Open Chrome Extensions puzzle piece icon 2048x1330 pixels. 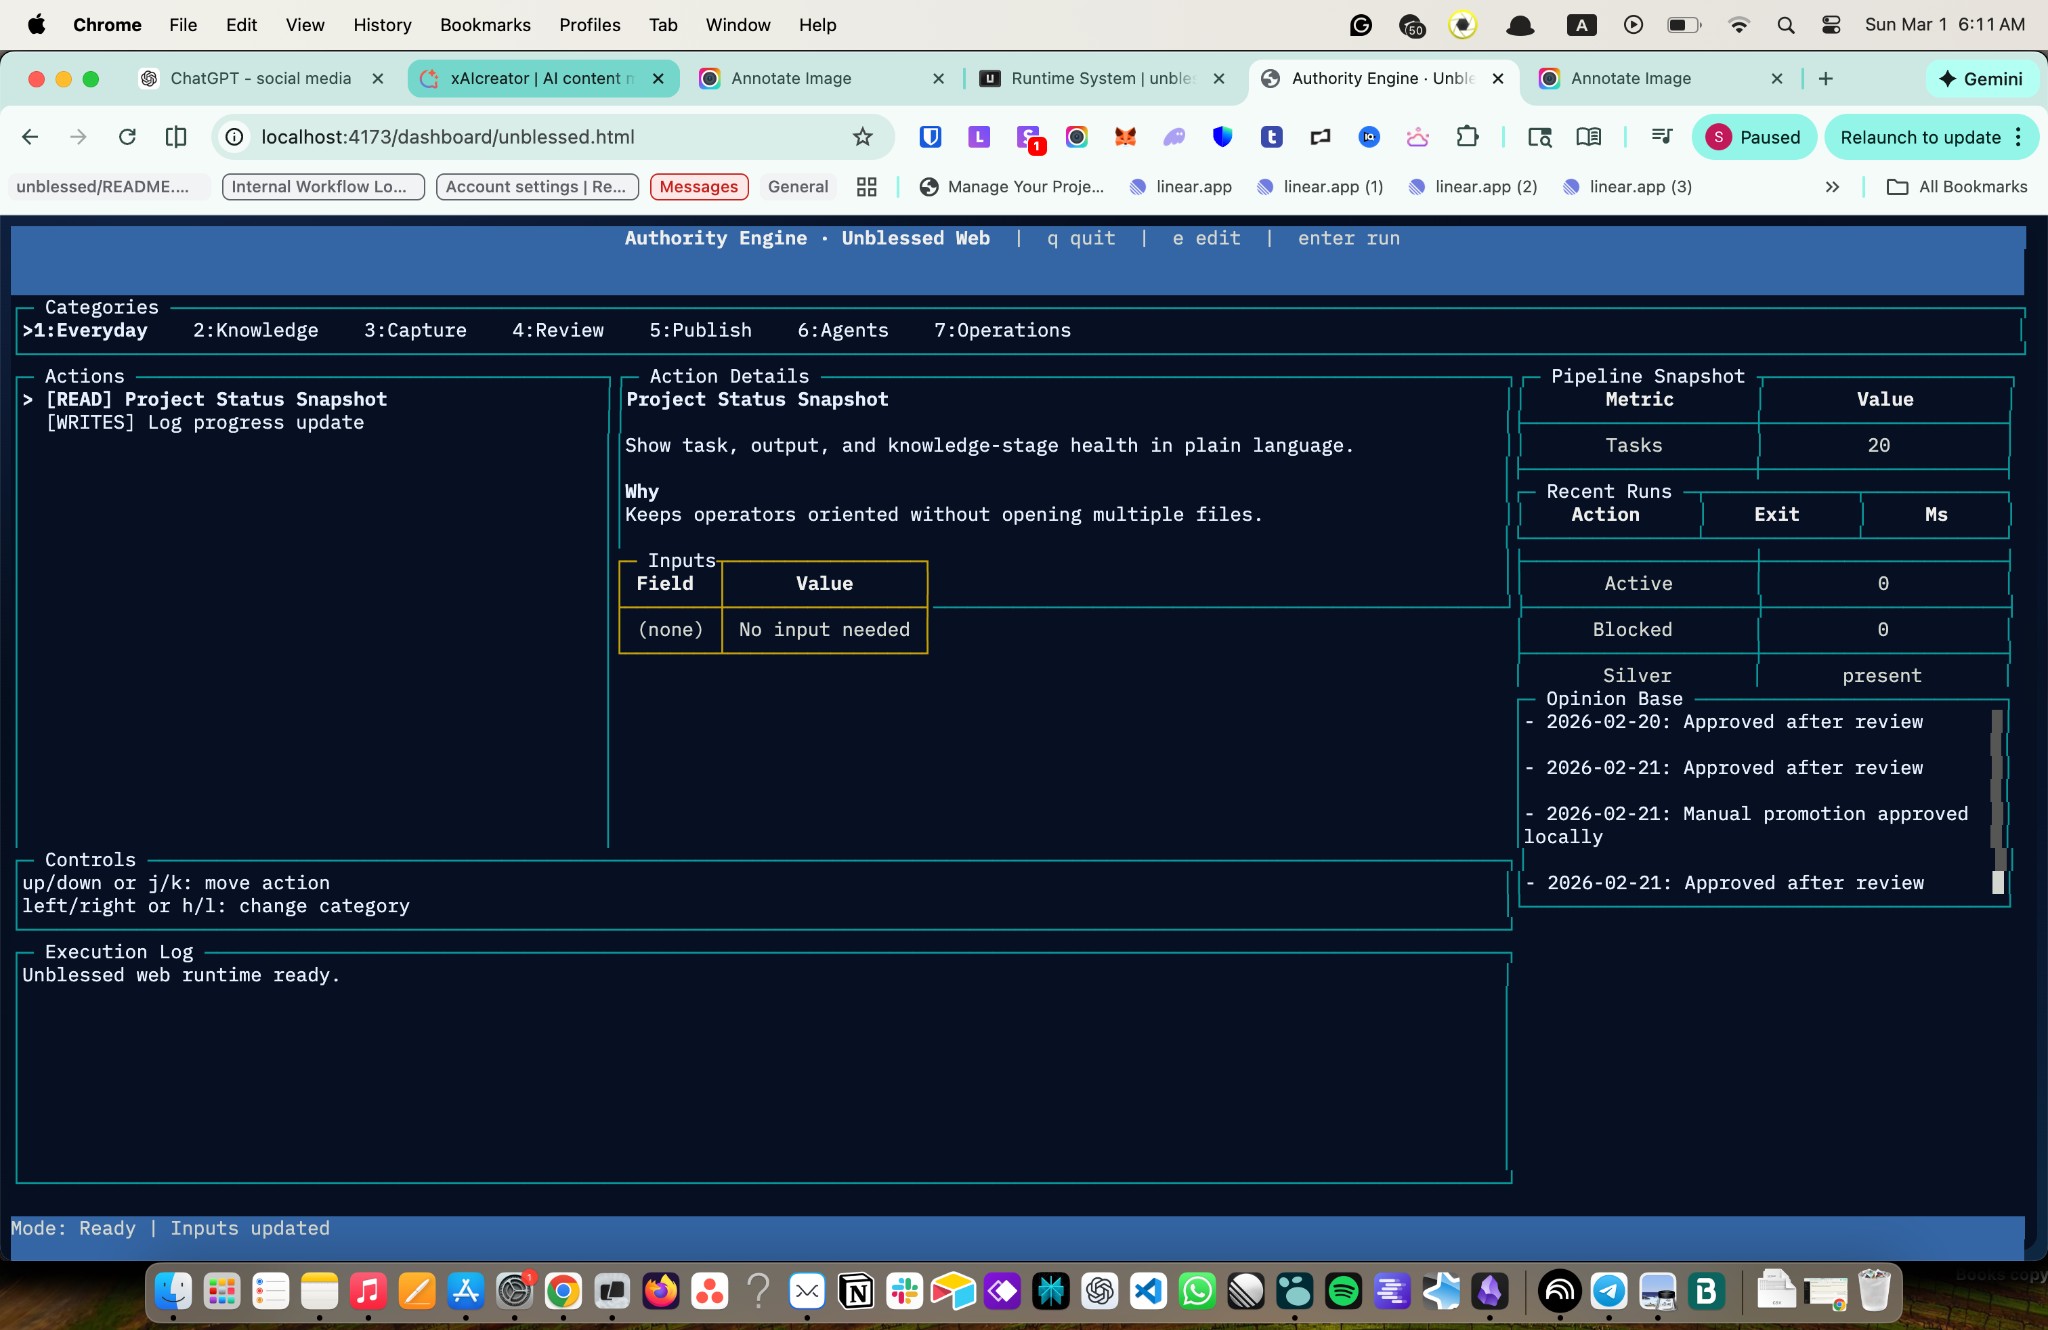point(1467,137)
